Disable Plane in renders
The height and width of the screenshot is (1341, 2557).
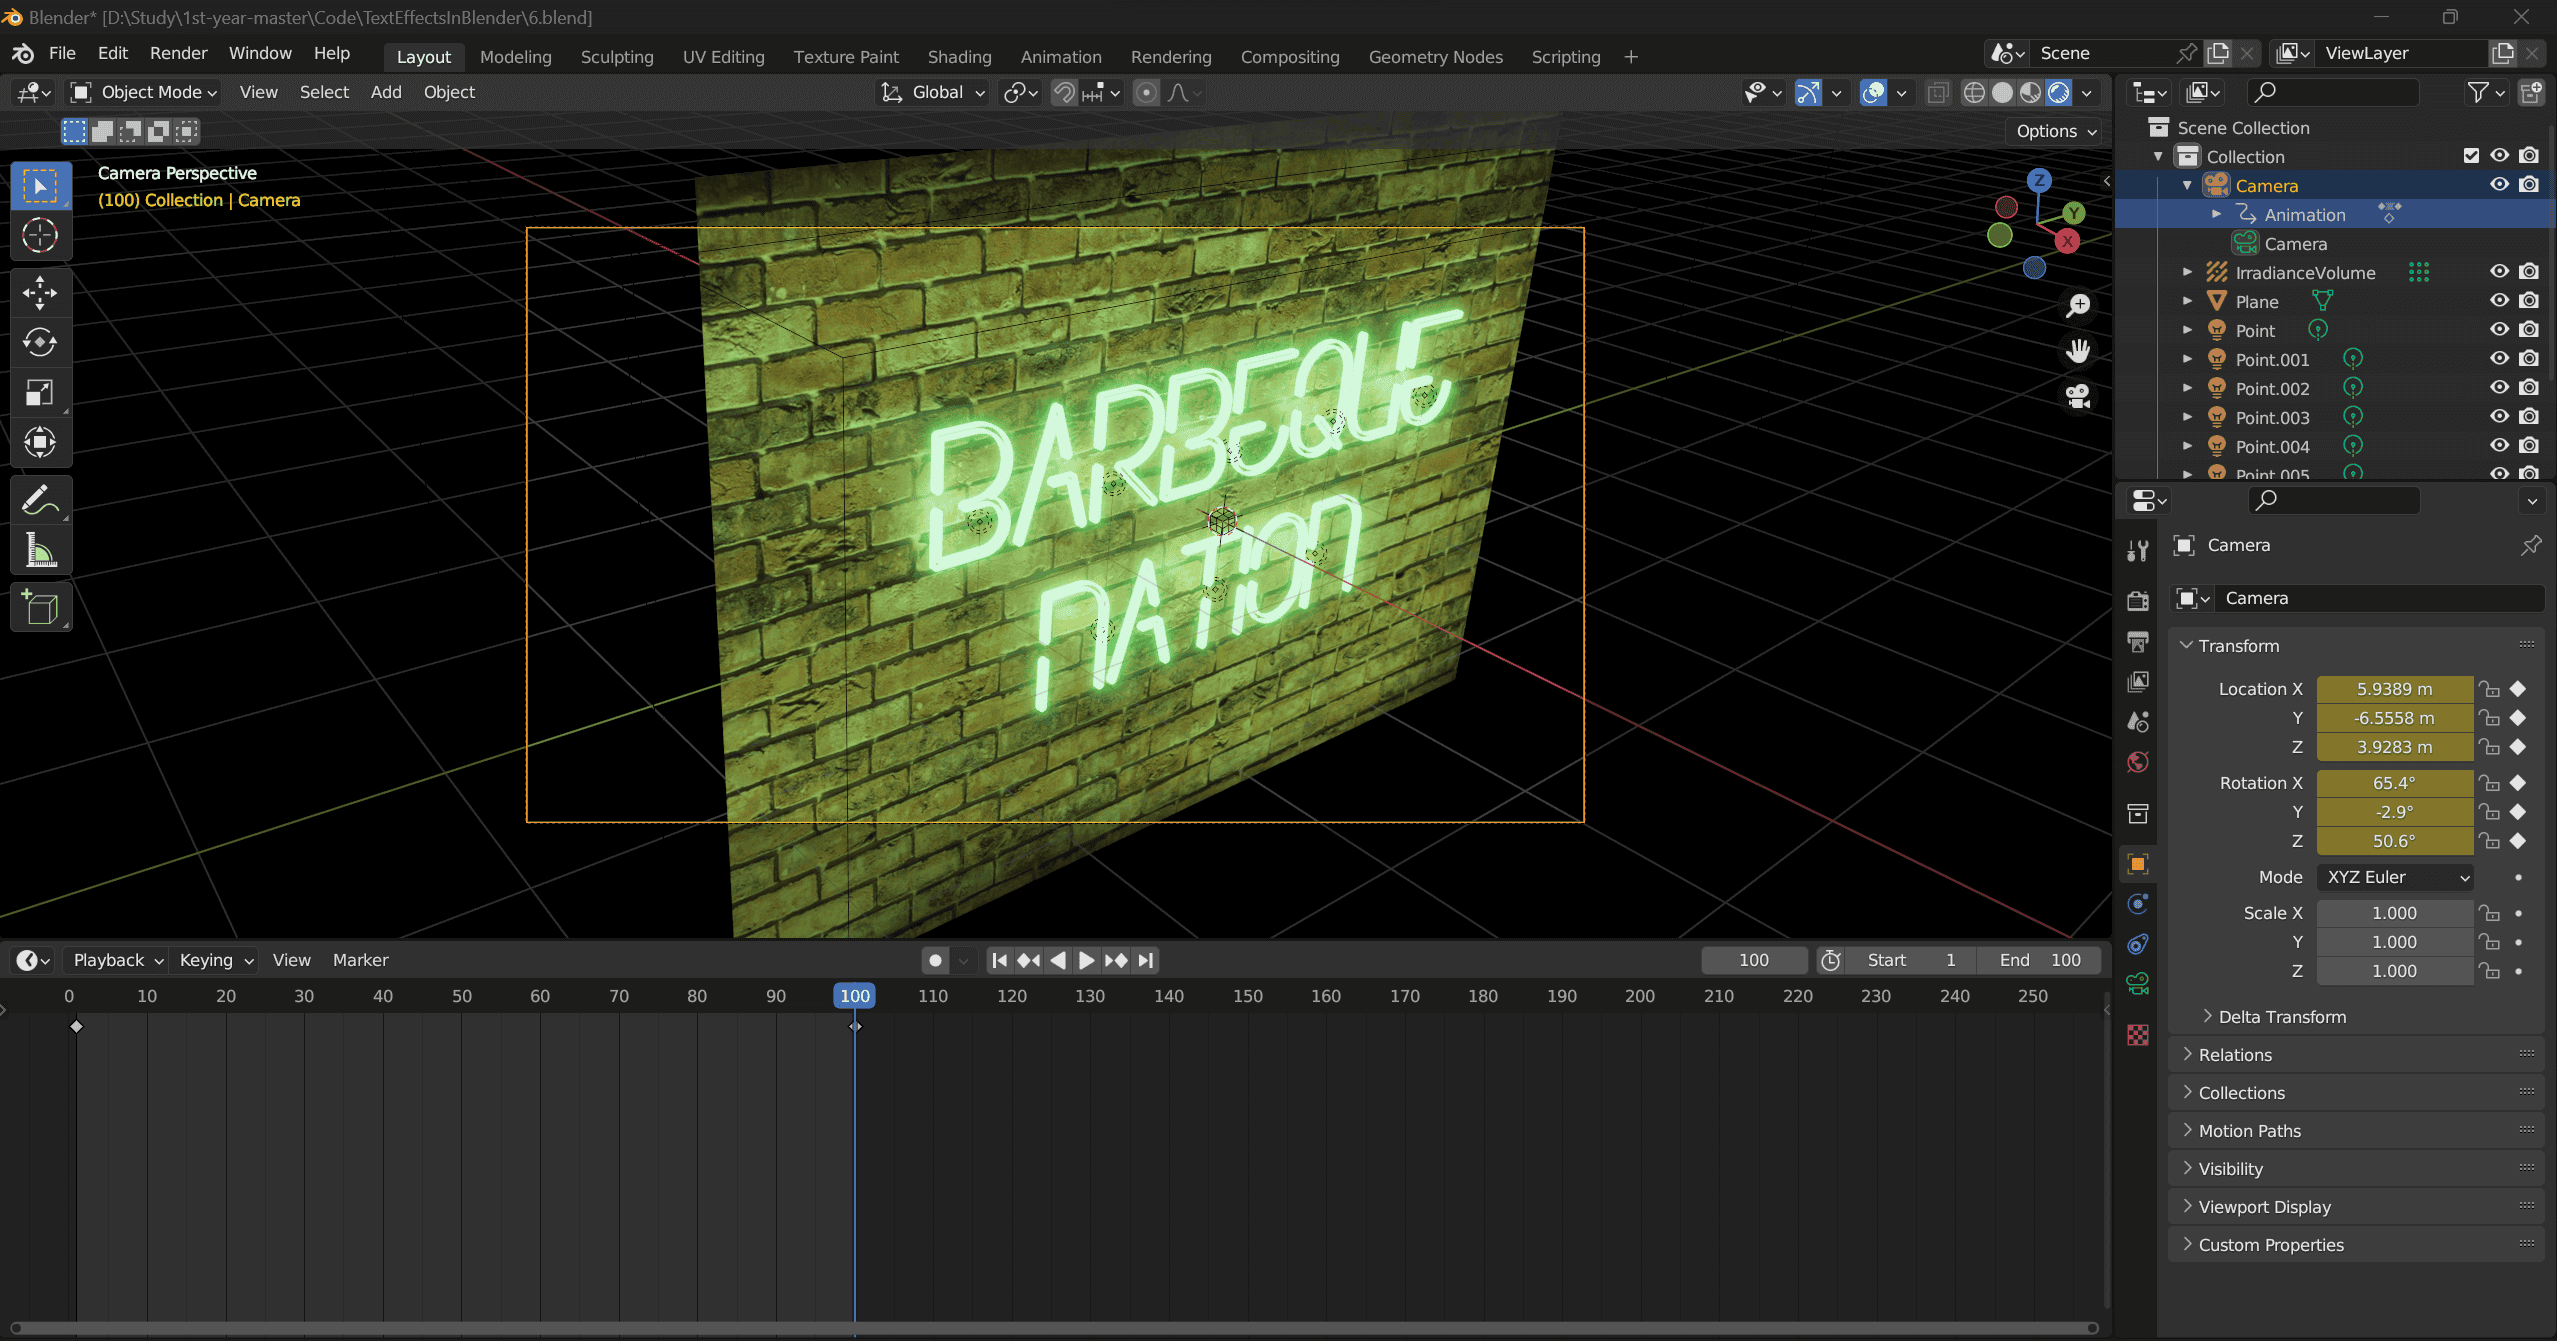2529,301
